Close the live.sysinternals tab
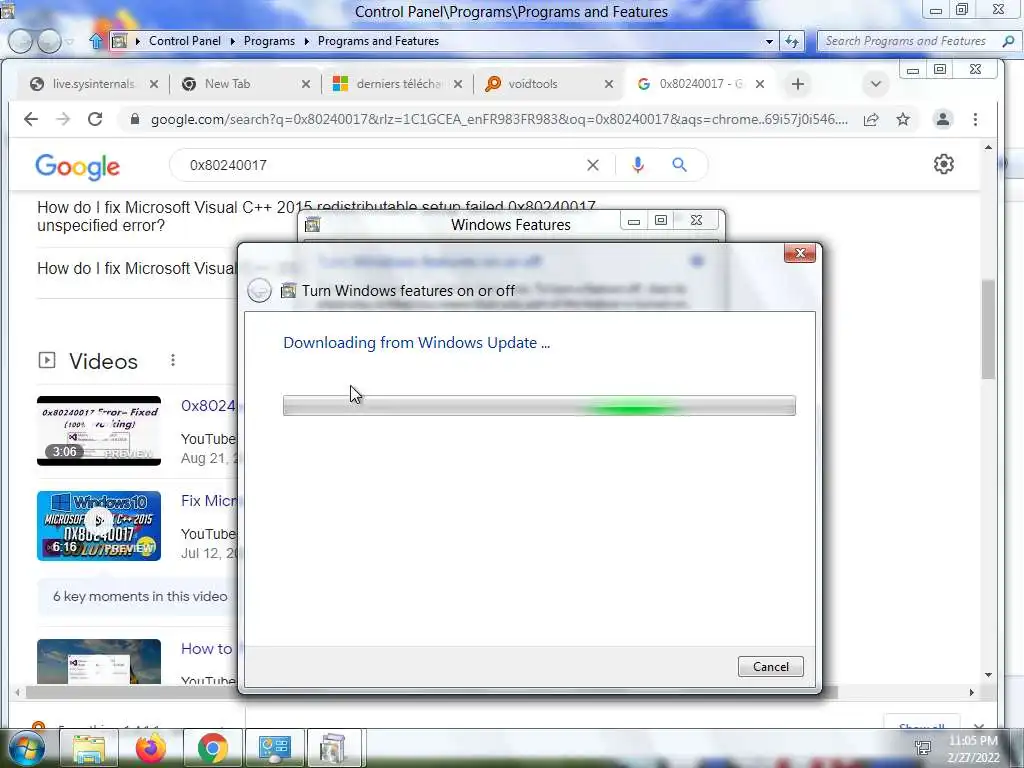This screenshot has width=1024, height=768. pos(153,84)
